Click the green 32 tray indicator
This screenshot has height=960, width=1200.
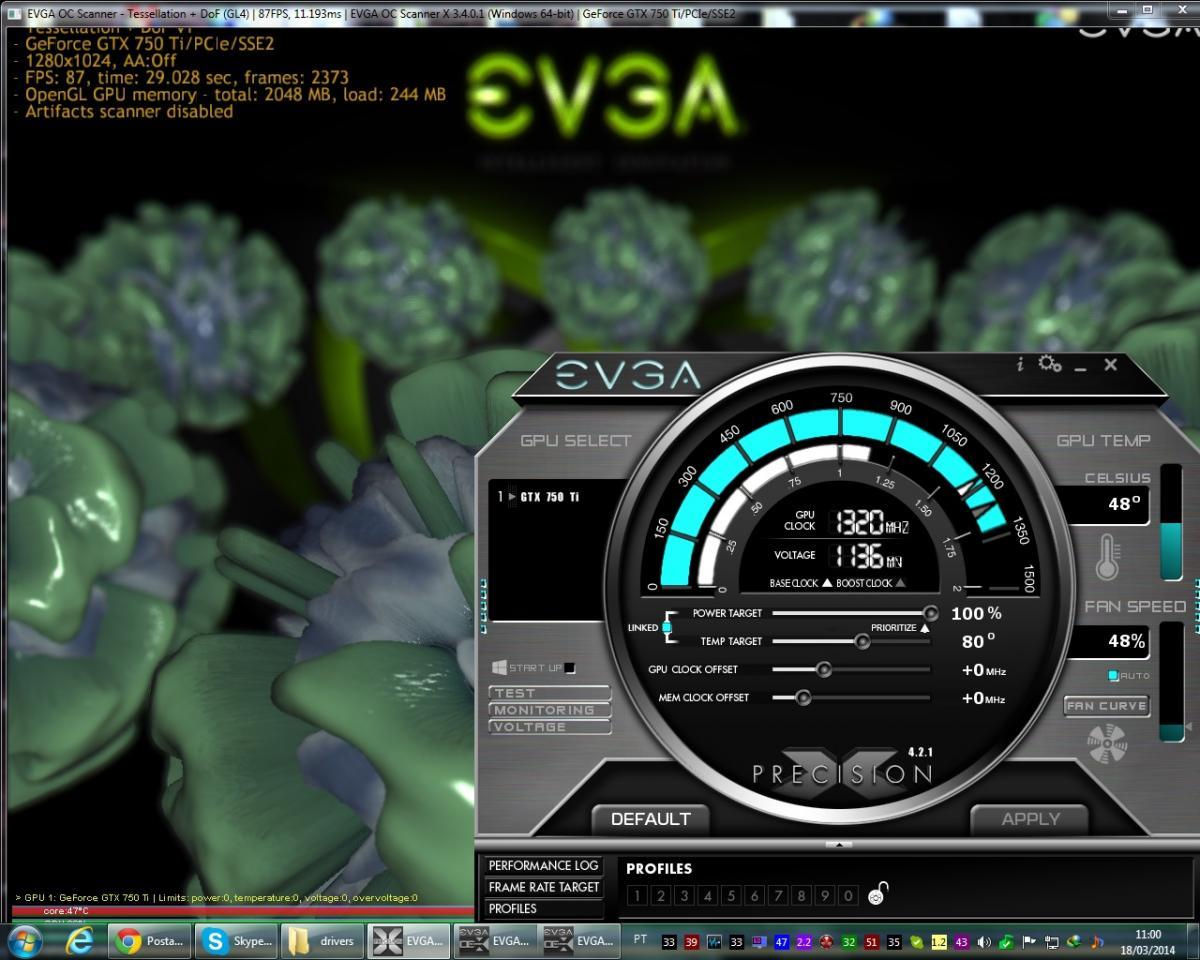(x=849, y=942)
